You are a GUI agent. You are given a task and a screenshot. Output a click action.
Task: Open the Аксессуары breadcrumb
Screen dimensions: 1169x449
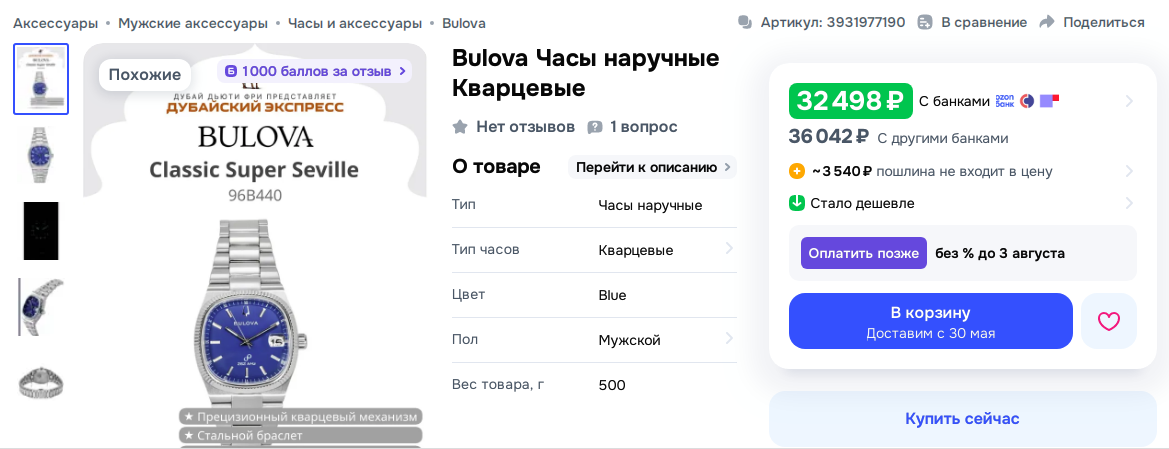click(x=55, y=23)
